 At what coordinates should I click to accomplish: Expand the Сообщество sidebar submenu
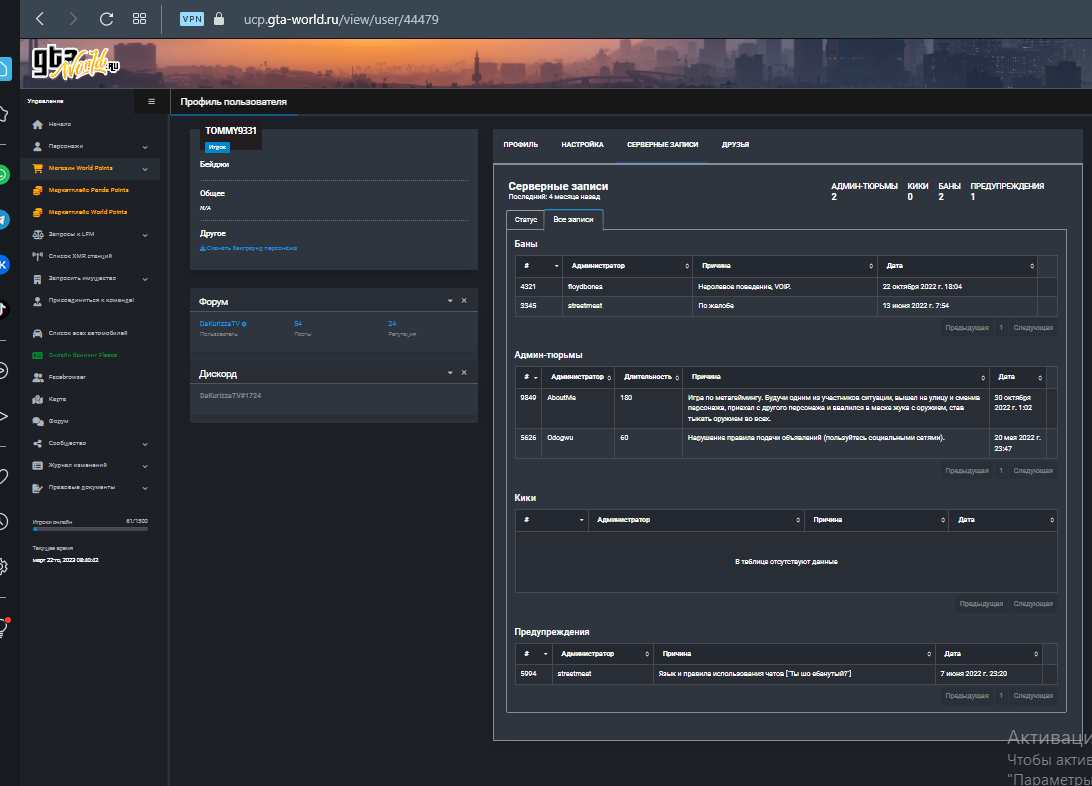click(145, 444)
